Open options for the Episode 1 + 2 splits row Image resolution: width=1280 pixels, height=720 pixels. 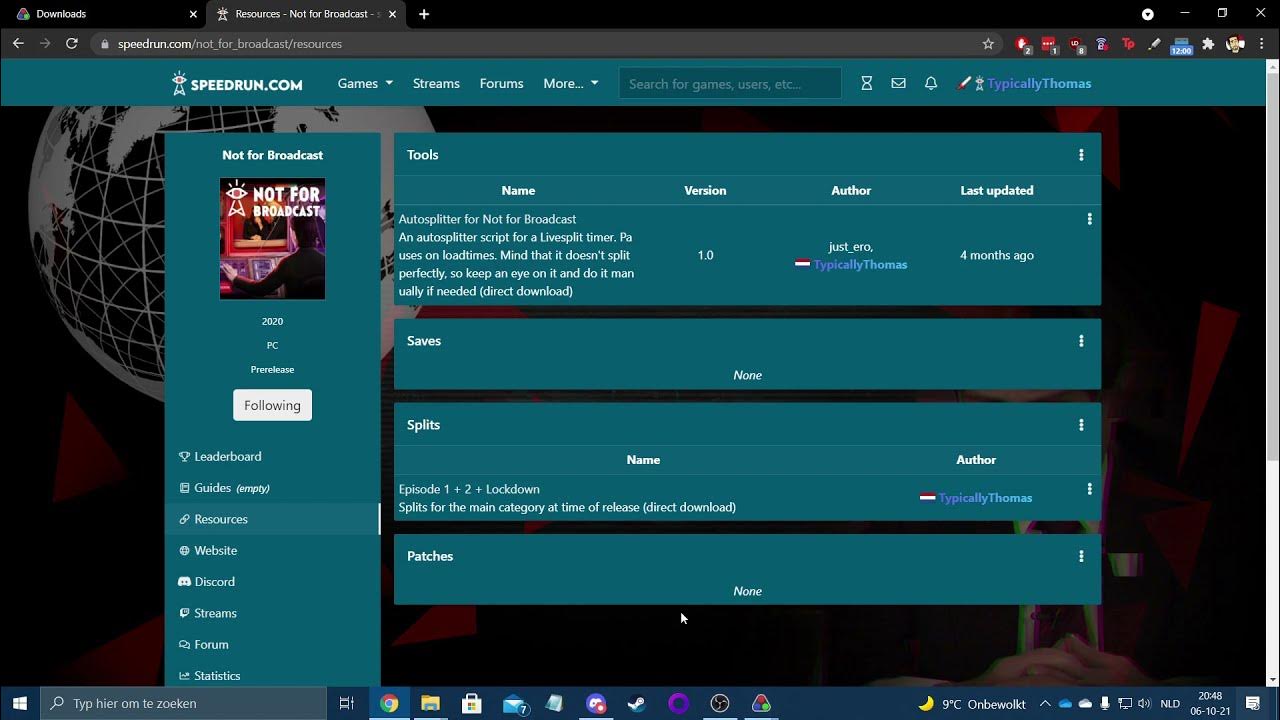1089,489
